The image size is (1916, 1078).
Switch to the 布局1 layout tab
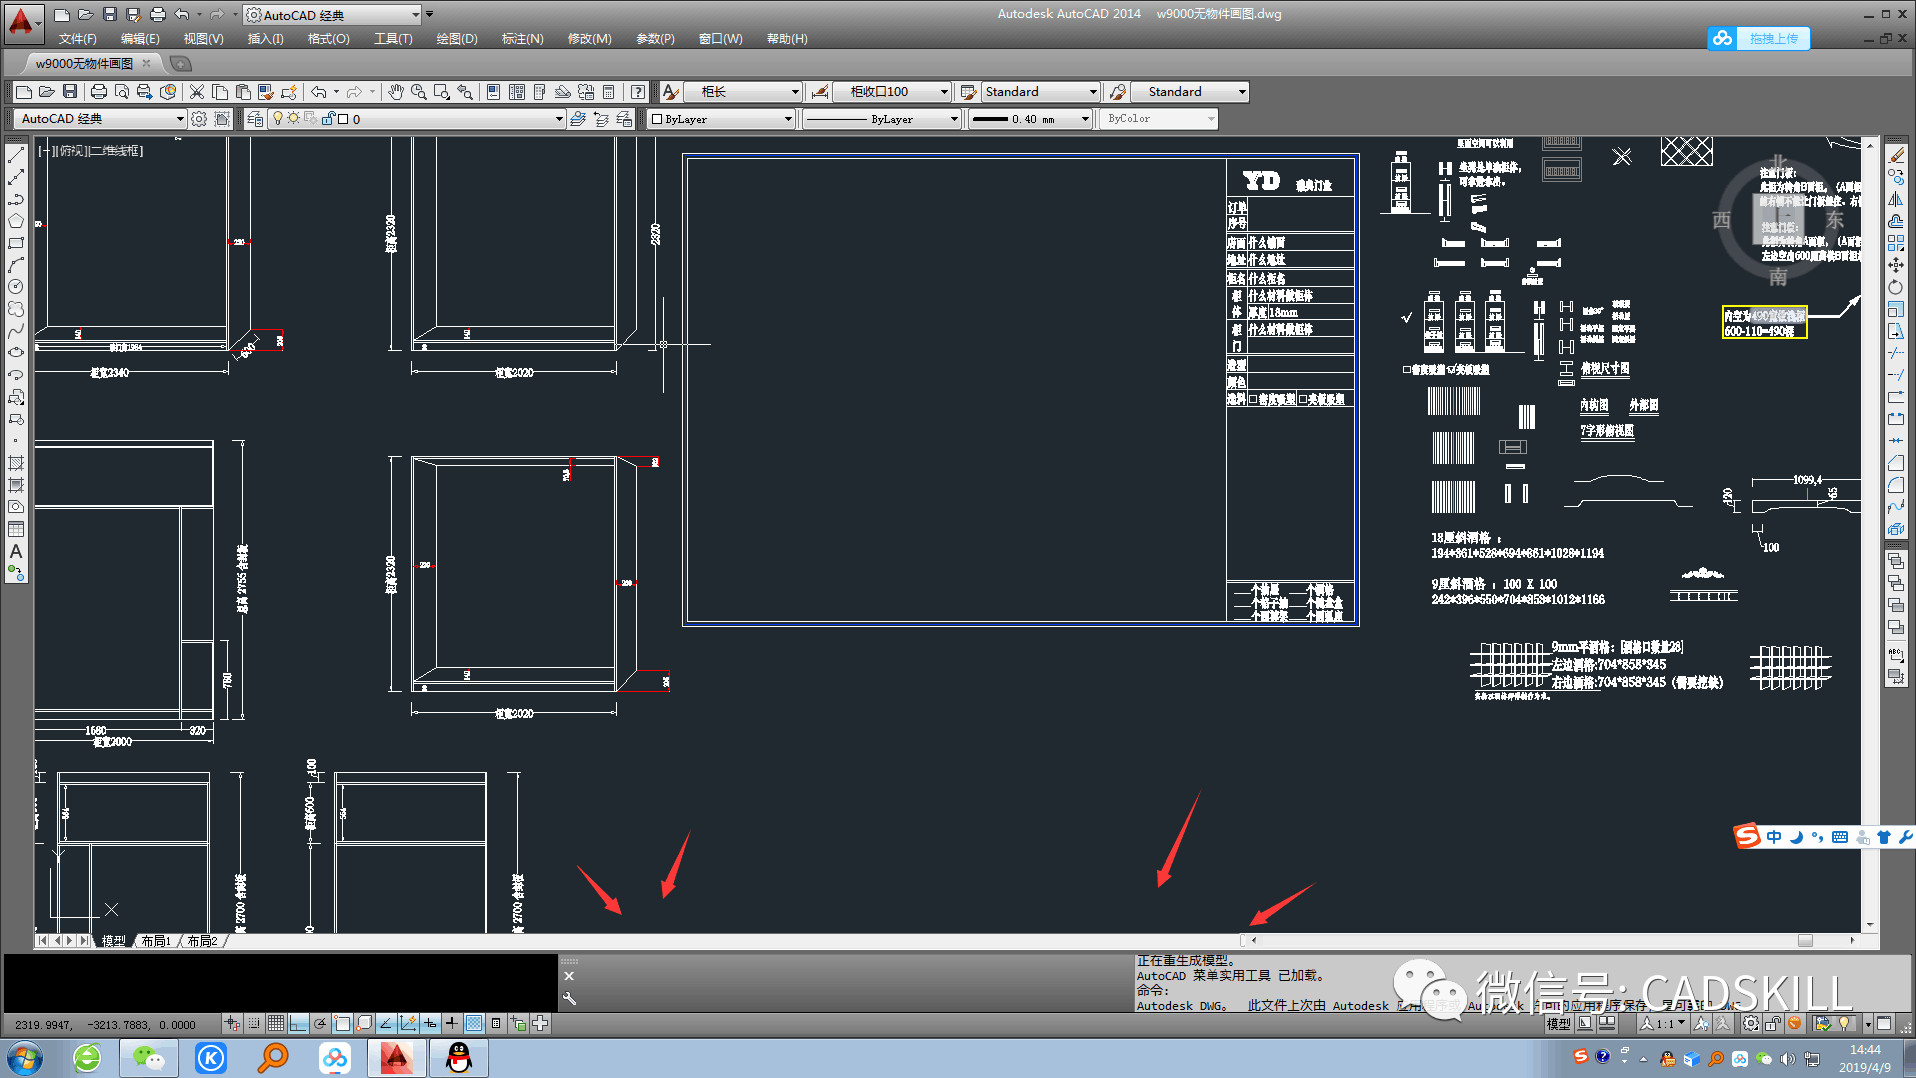[x=155, y=941]
